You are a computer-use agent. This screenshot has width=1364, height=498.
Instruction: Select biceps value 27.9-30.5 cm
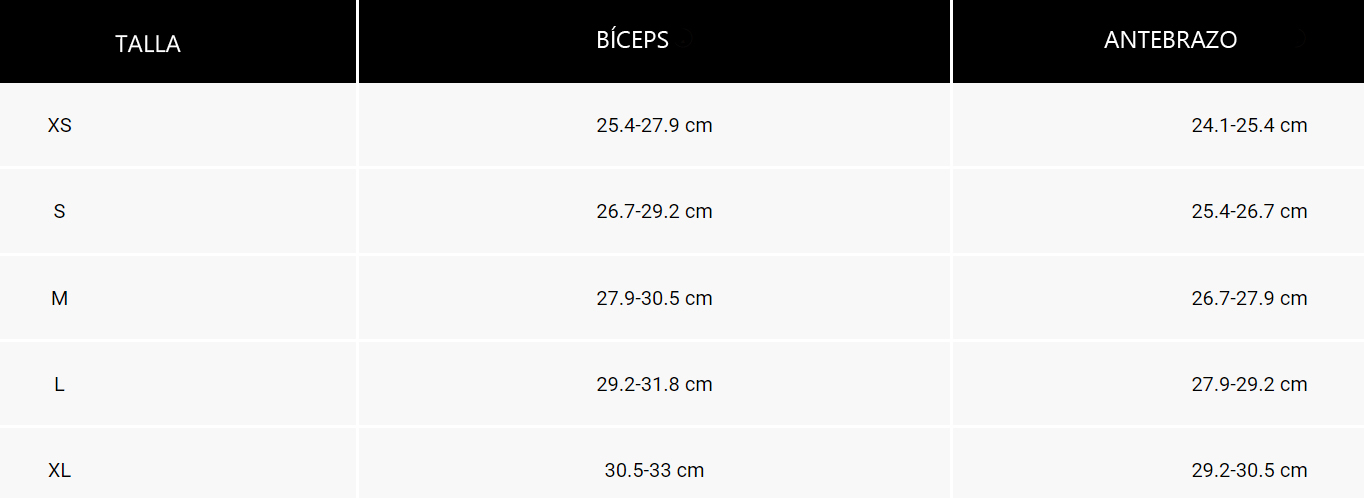pos(654,298)
